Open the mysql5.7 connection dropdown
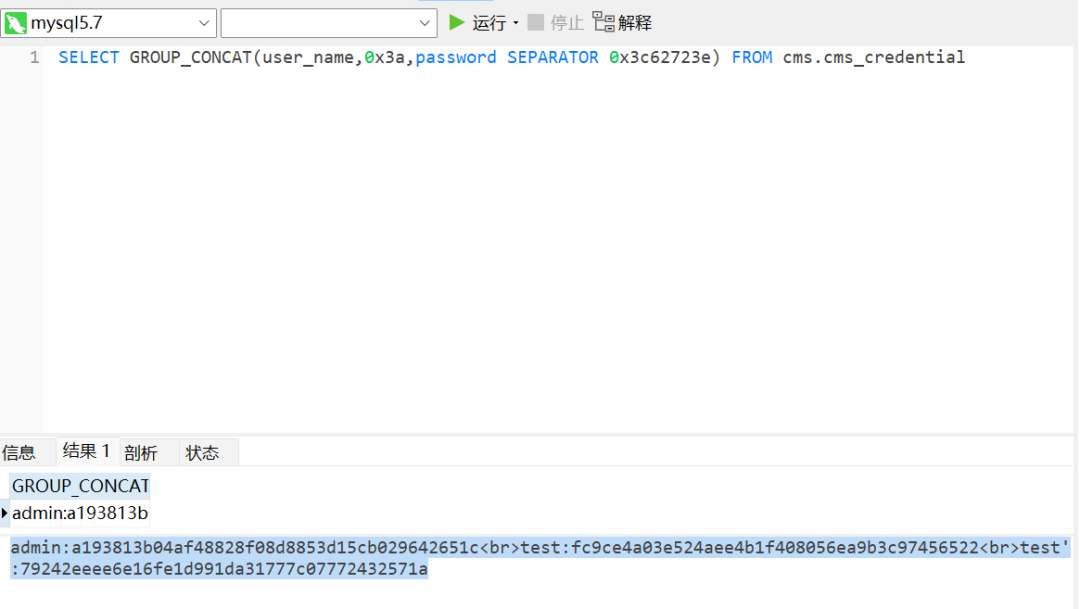Viewport: 1080px width, 609px height. [204, 23]
